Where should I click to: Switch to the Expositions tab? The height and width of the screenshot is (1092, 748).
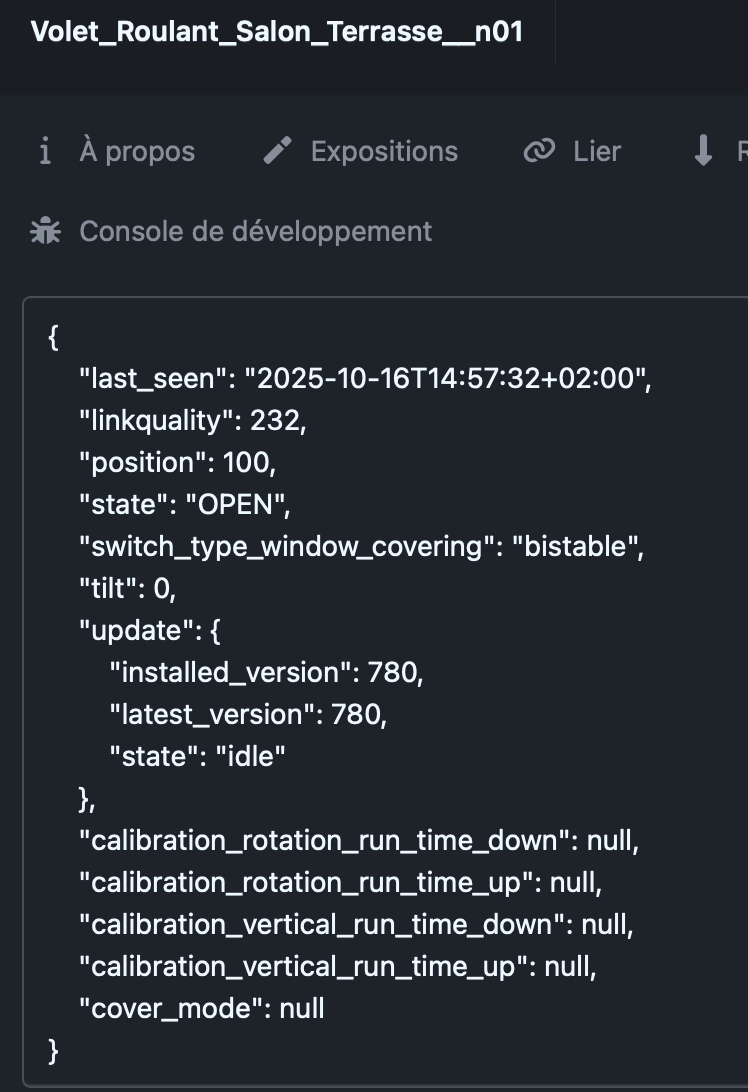(384, 152)
